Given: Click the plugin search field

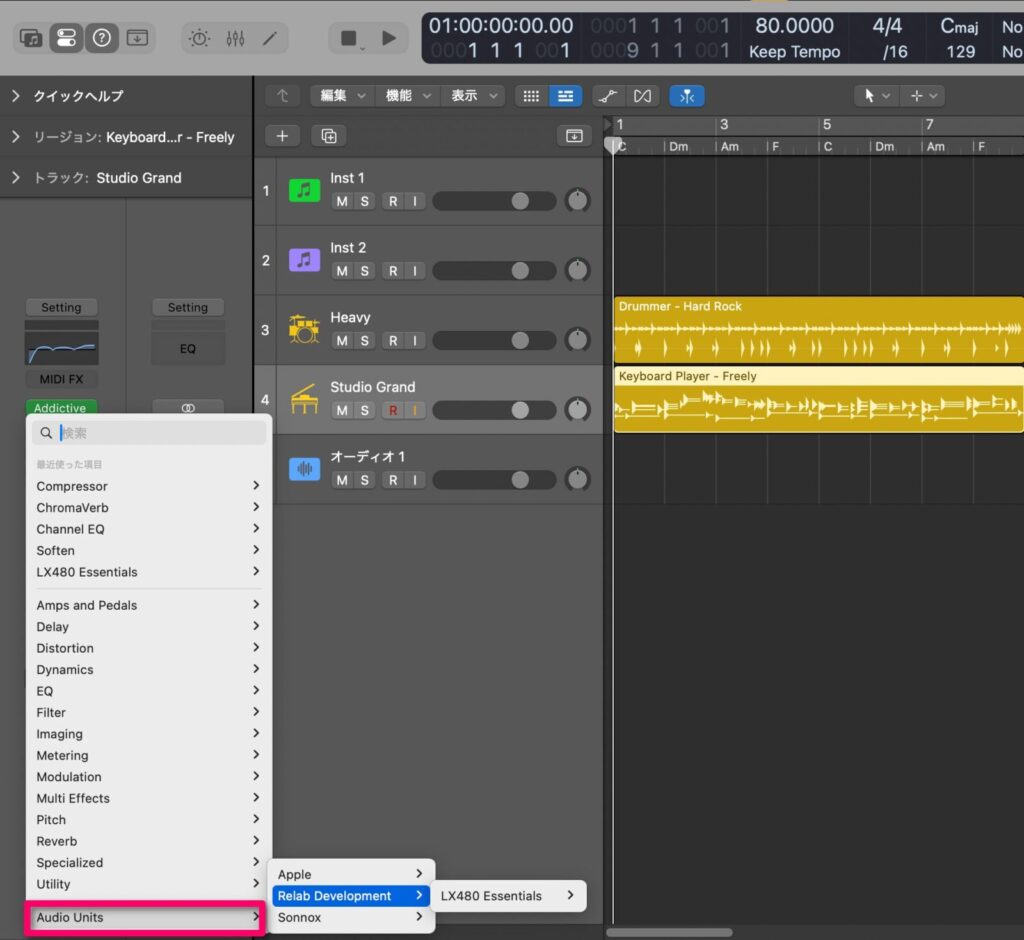Looking at the screenshot, I should (150, 433).
